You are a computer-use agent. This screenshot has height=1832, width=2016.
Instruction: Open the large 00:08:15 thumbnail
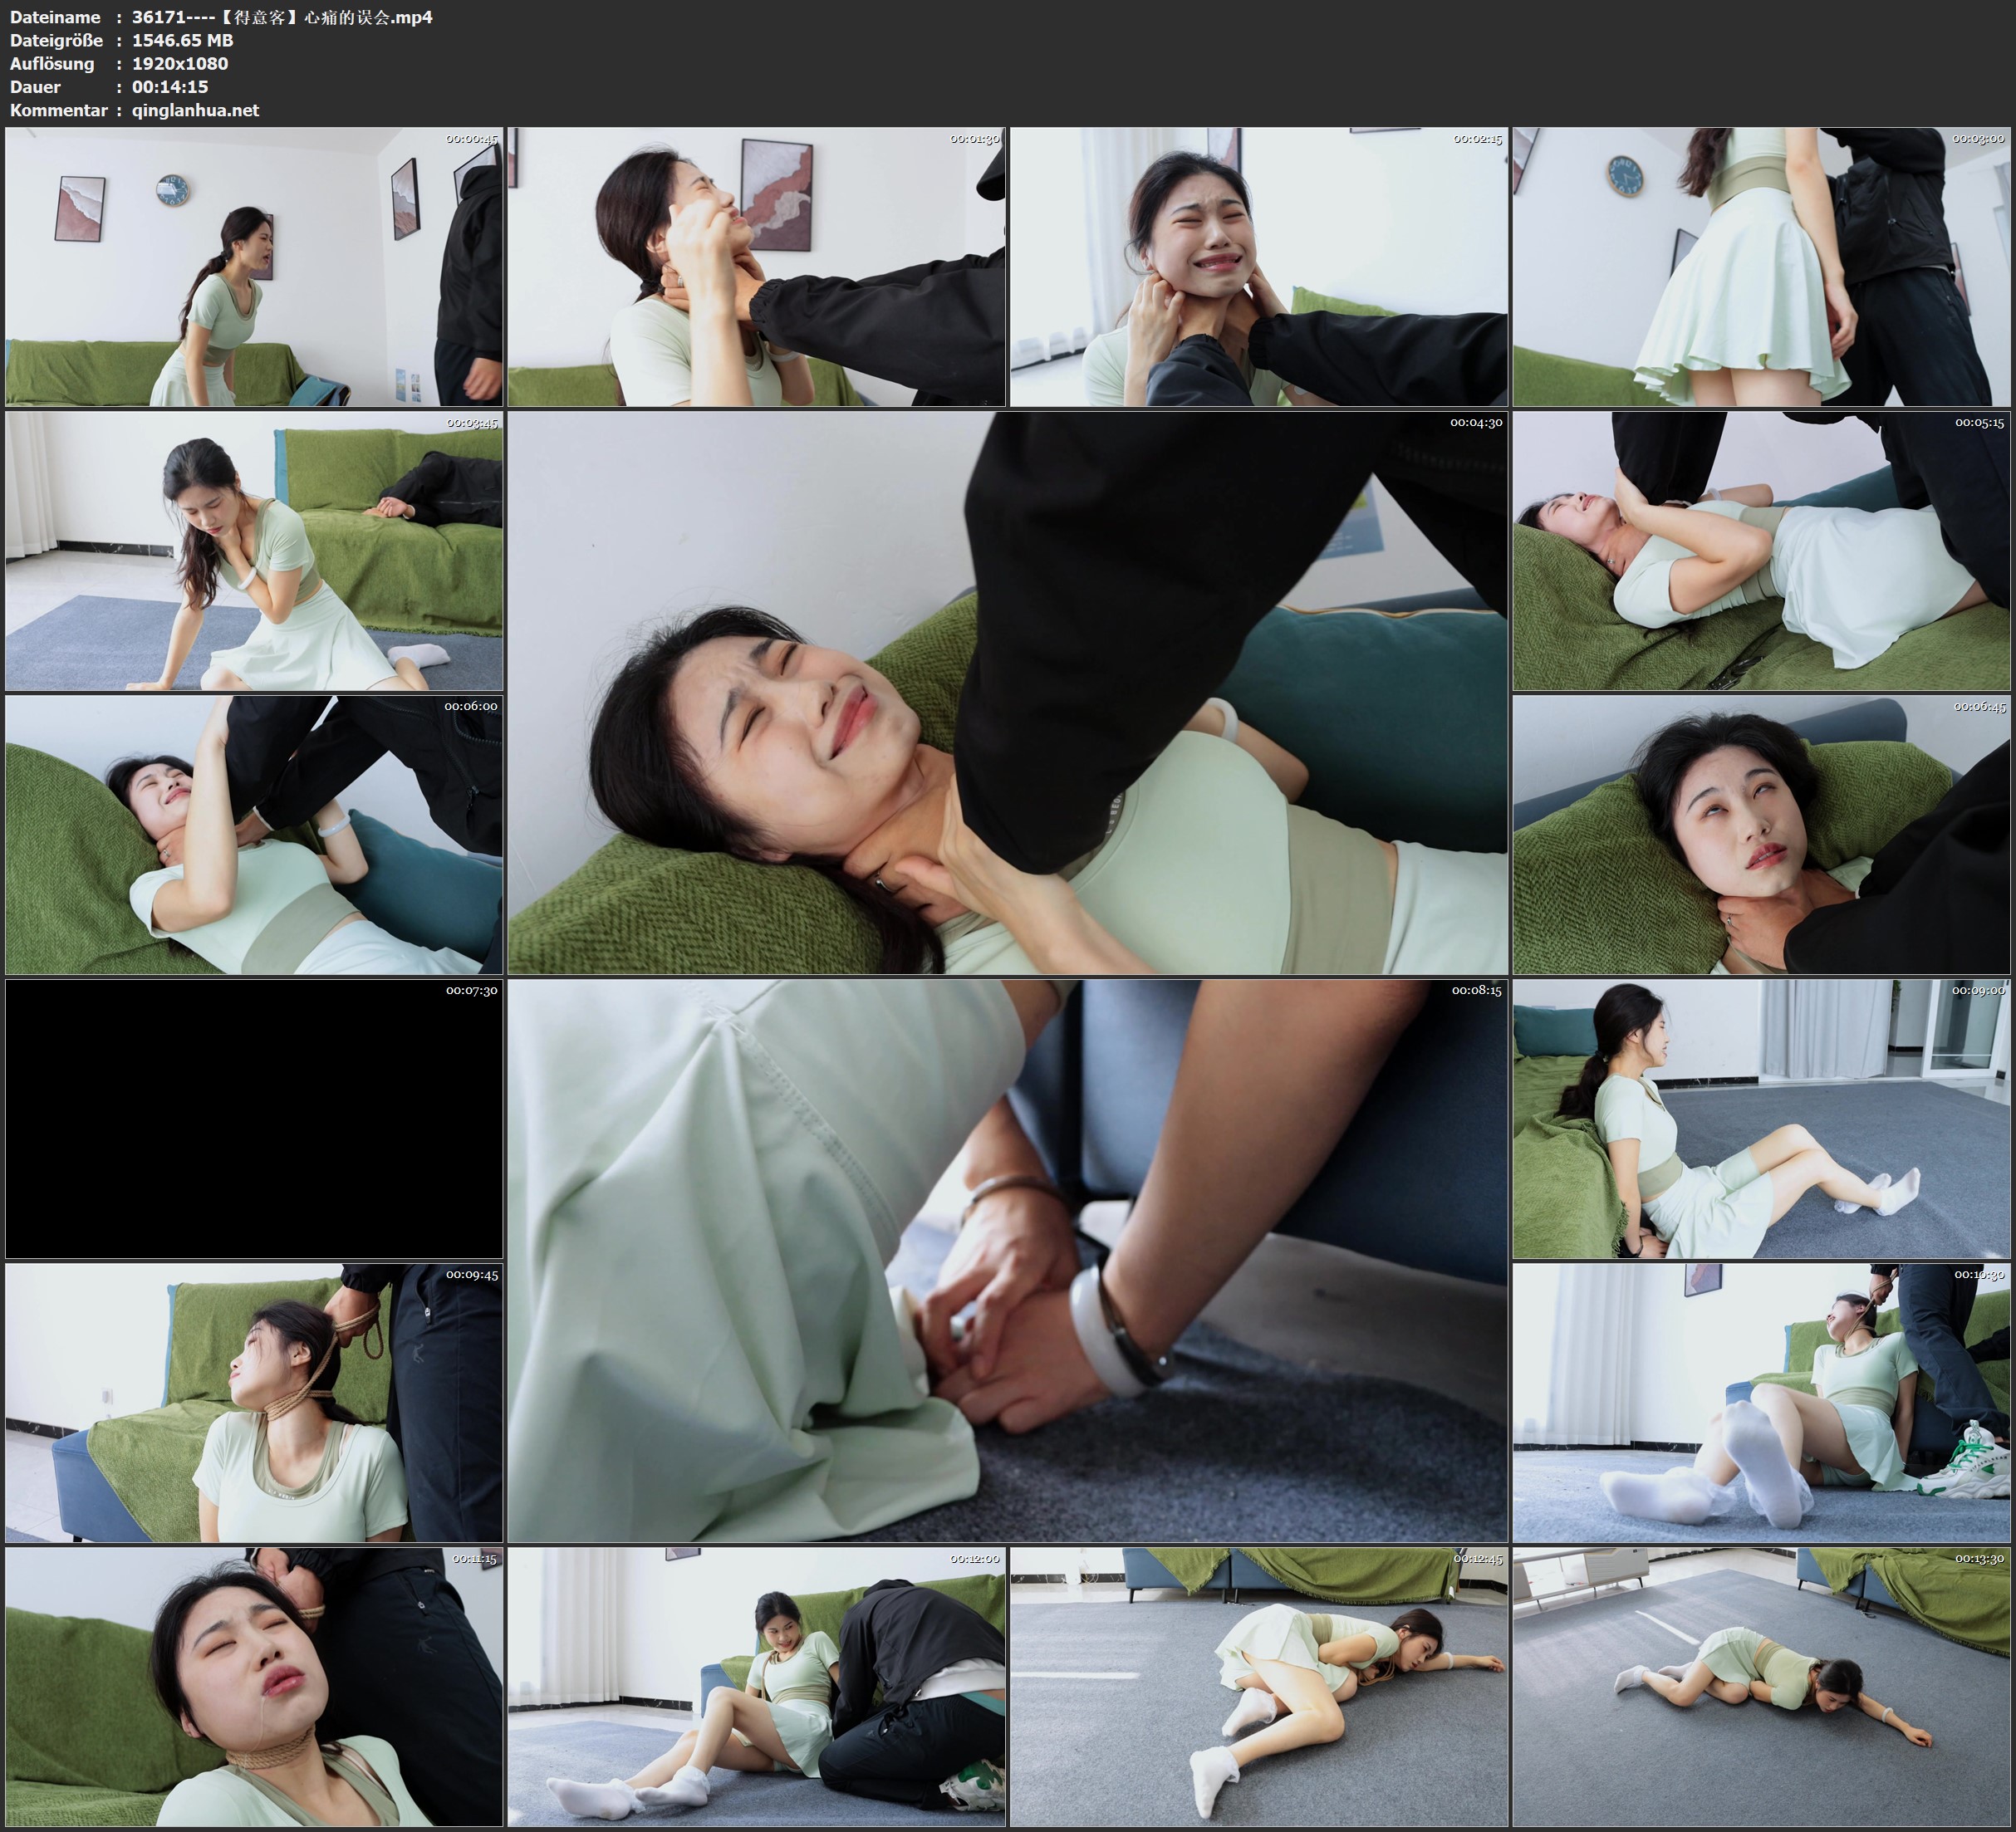coord(1007,1260)
